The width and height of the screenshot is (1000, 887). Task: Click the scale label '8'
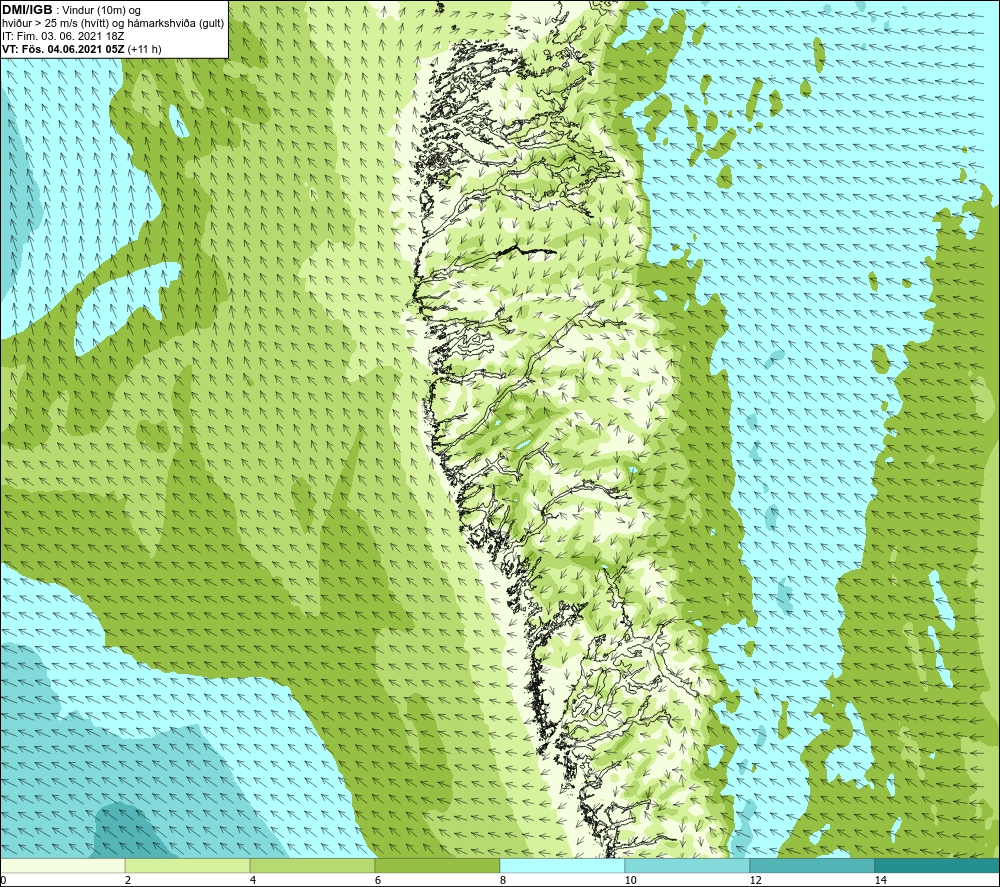click(x=503, y=880)
